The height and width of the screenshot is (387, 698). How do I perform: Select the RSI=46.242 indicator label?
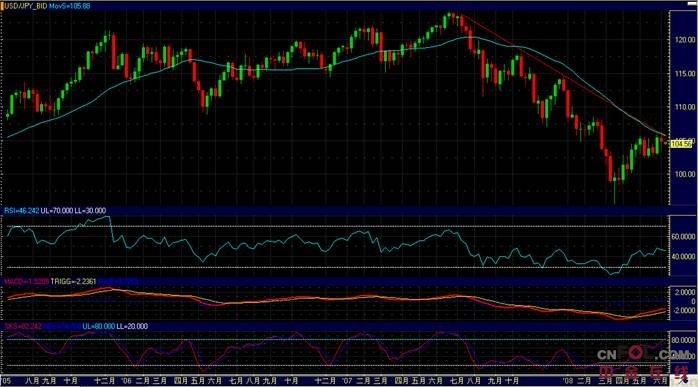[x=21, y=211]
